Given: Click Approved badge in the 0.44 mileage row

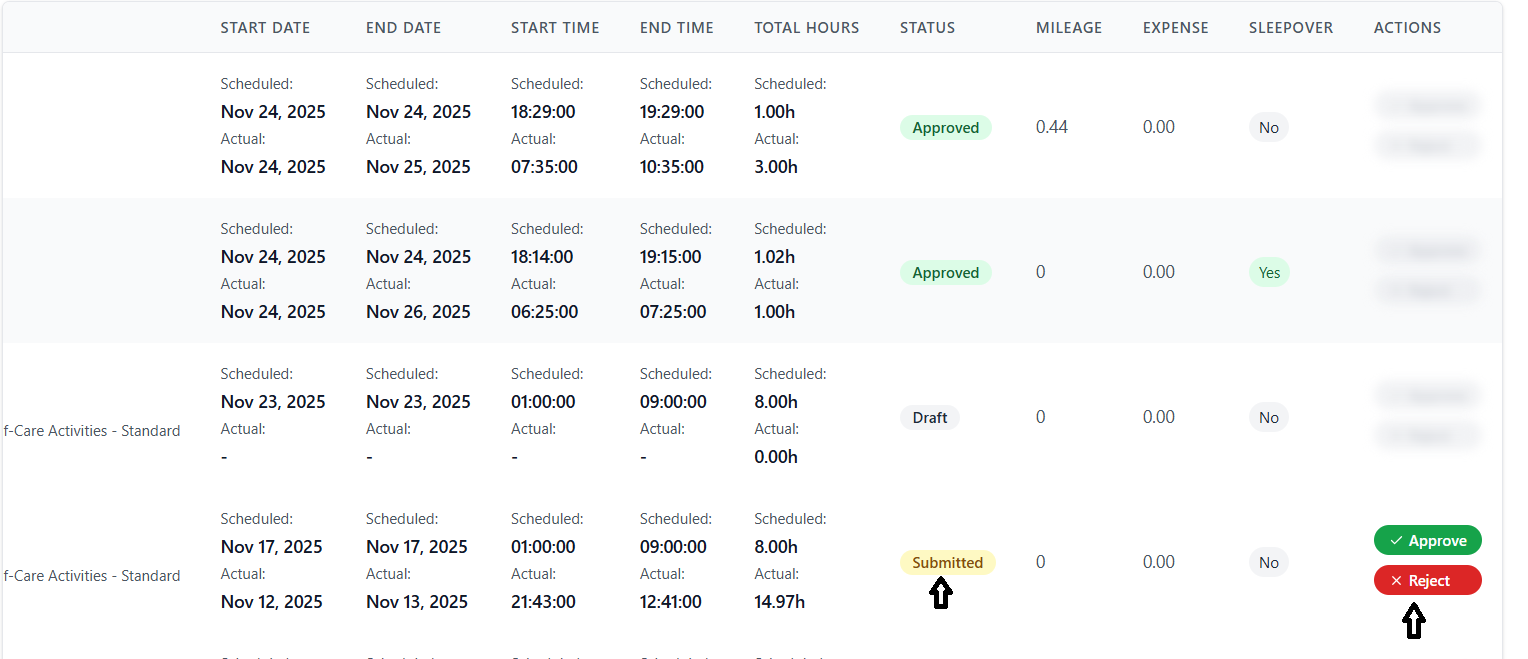Looking at the screenshot, I should [945, 128].
